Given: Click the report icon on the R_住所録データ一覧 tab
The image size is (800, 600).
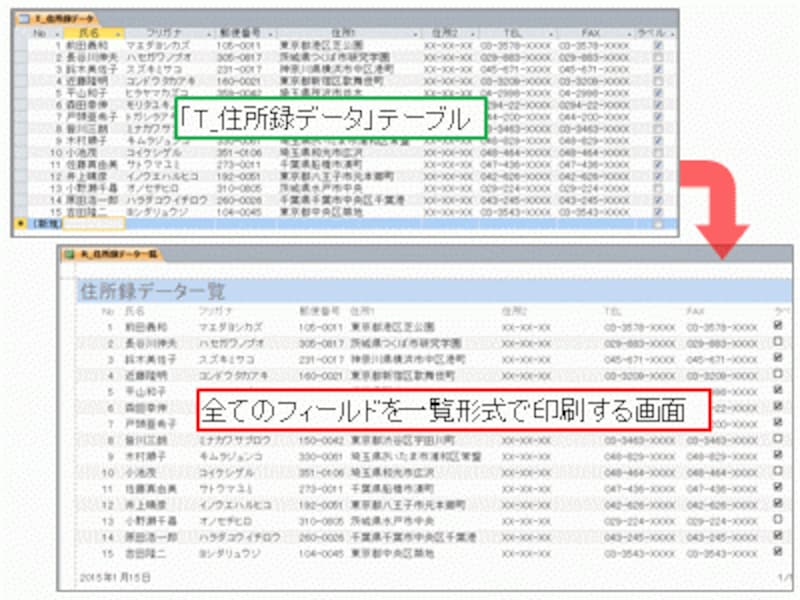Looking at the screenshot, I should click(69, 254).
